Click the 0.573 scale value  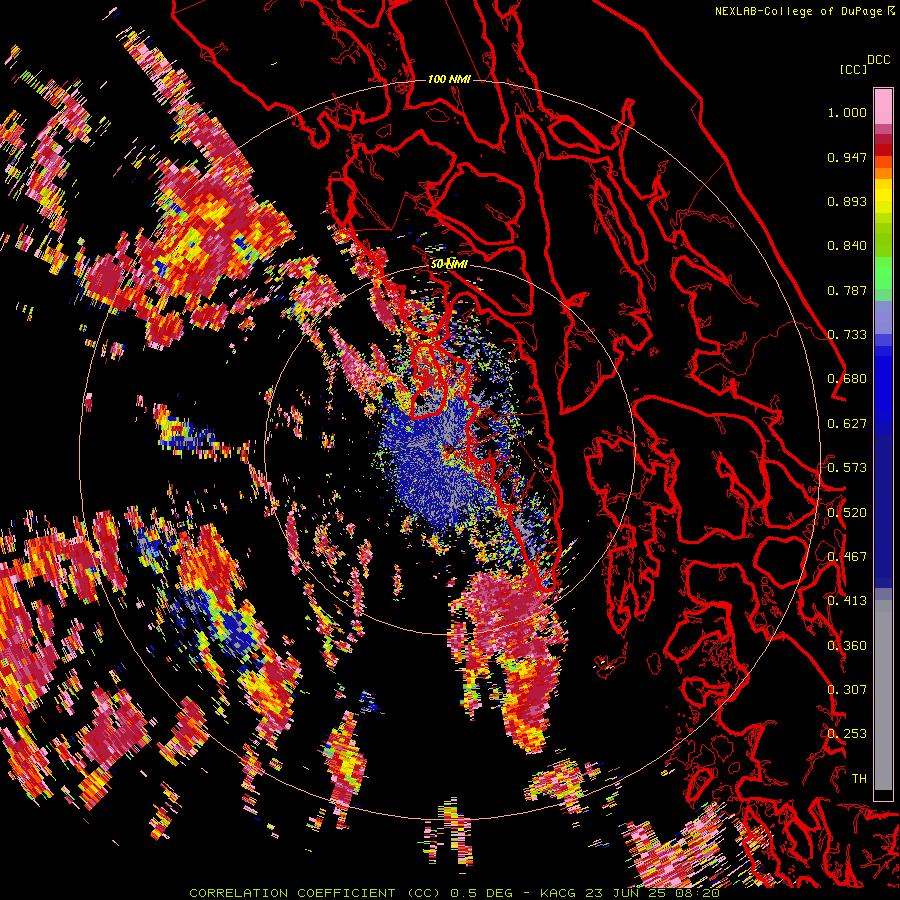847,468
